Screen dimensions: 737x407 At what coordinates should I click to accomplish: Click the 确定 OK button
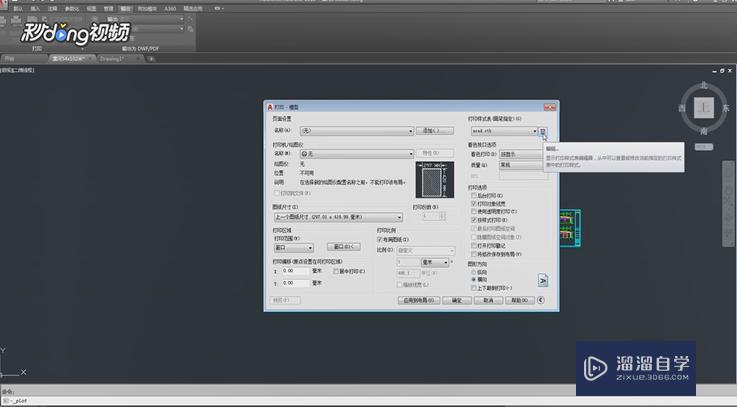[x=457, y=300]
